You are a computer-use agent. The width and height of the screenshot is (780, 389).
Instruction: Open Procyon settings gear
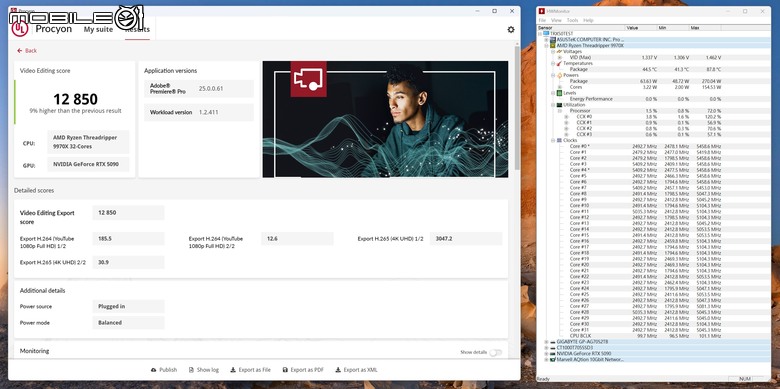tap(511, 29)
